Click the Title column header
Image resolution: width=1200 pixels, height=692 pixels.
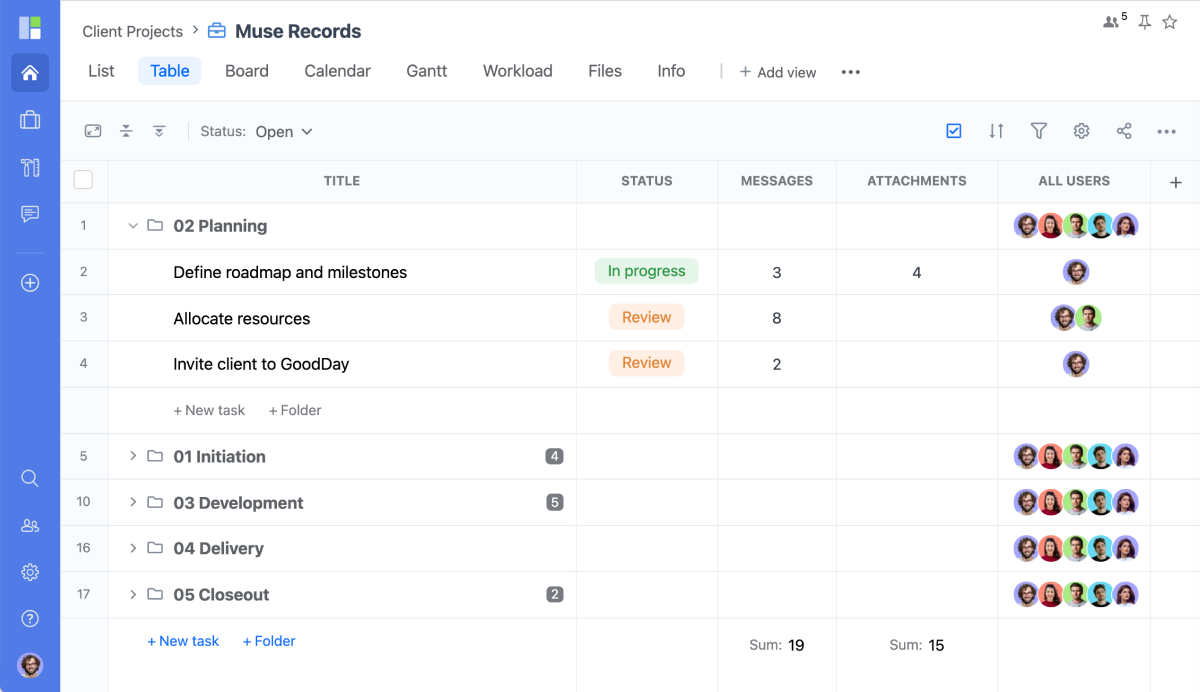[x=342, y=181]
